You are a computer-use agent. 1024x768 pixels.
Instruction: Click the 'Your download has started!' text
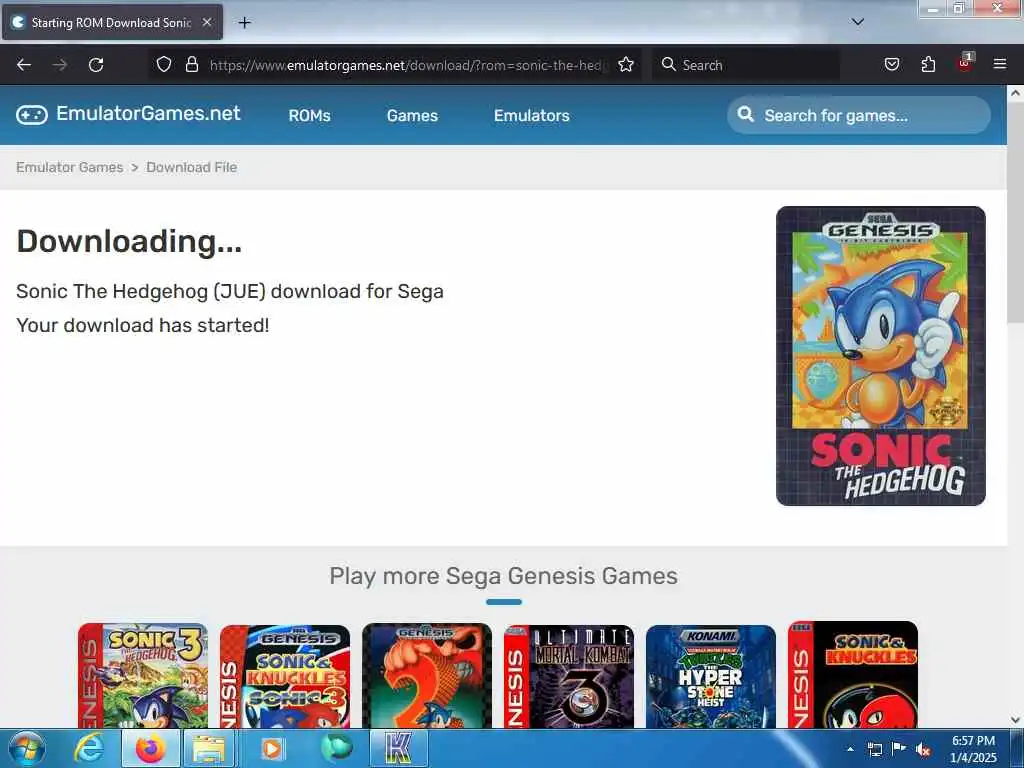(142, 325)
